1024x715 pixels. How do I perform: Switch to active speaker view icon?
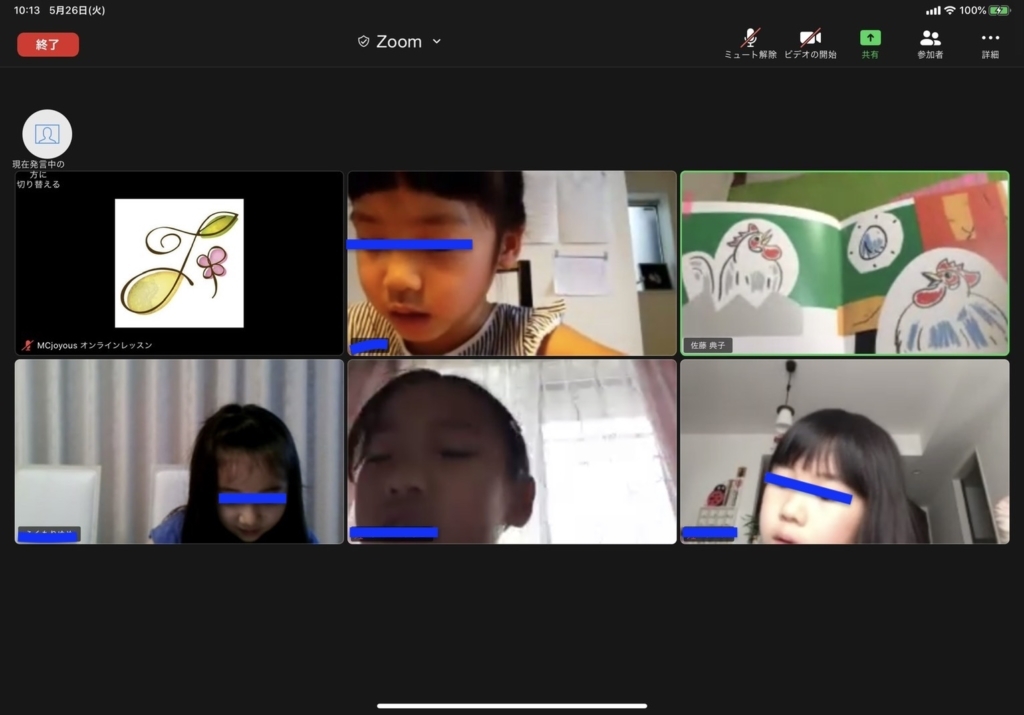[x=47, y=134]
